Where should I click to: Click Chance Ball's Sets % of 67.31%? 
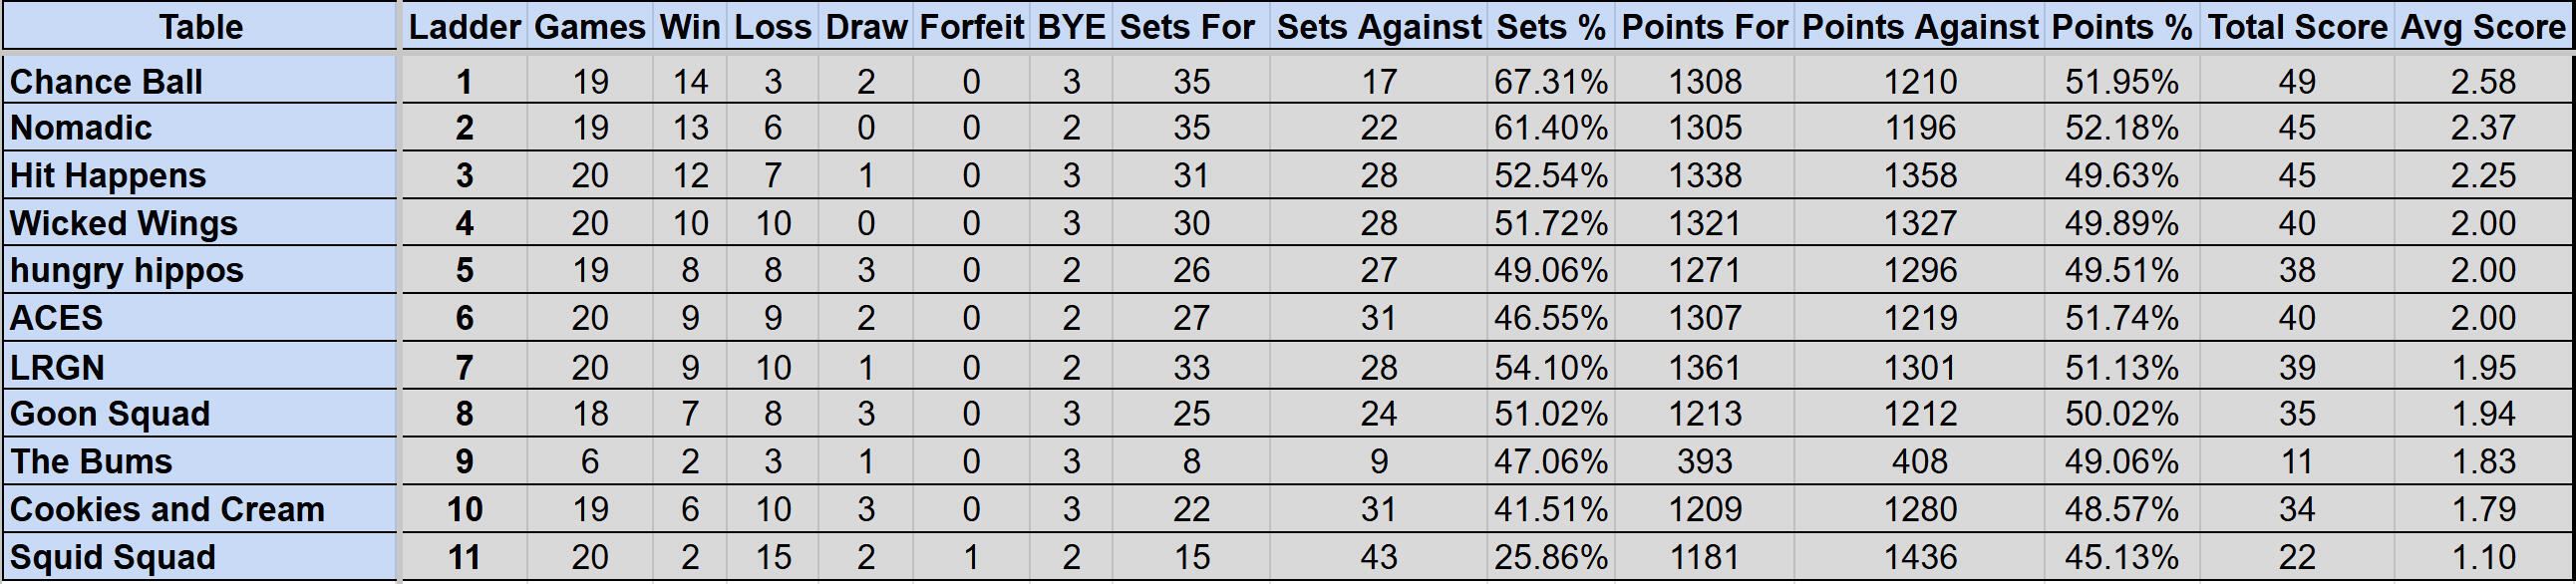[1550, 81]
